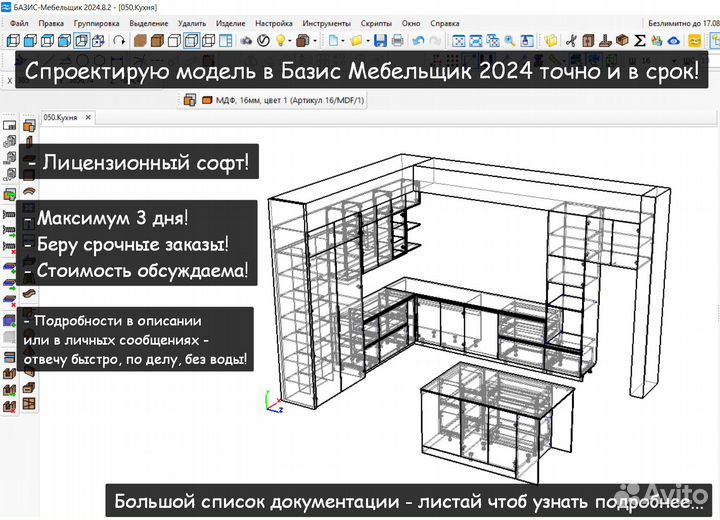This screenshot has height=520, width=720.
Task: Select the flat brown textured shading icon
Action: (140, 41)
